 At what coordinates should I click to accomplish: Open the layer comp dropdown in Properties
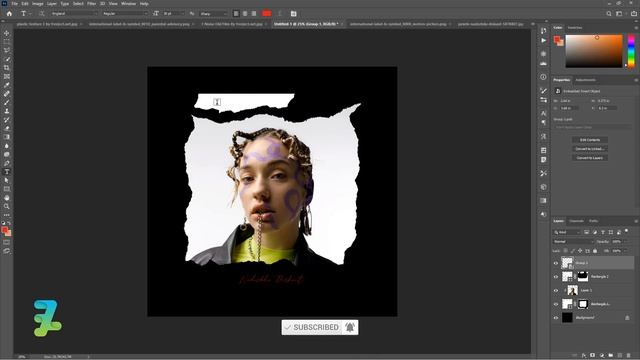[x=593, y=127]
